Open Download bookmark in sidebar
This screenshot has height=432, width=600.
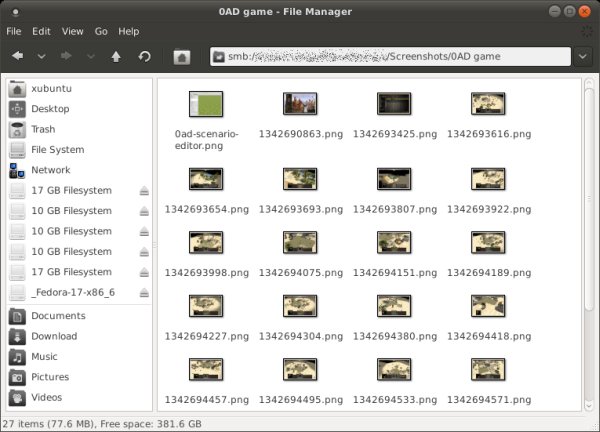pos(79,336)
